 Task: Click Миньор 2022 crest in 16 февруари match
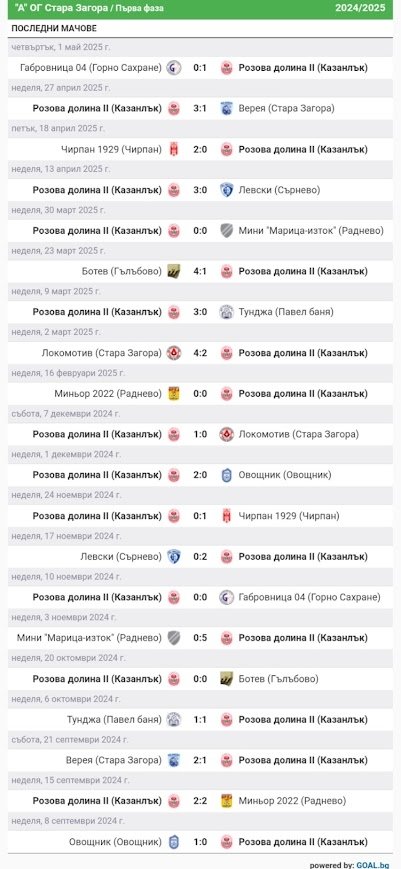click(x=174, y=393)
